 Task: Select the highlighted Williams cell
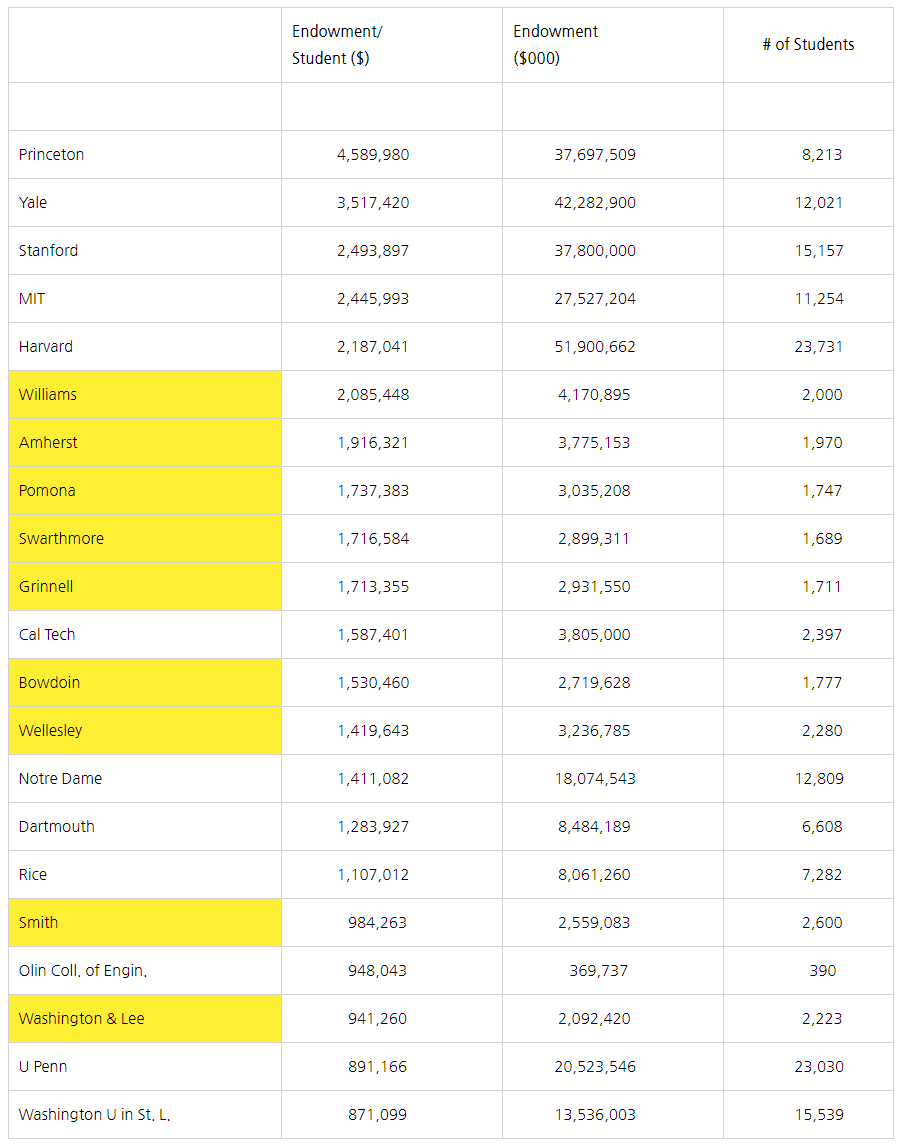point(48,395)
